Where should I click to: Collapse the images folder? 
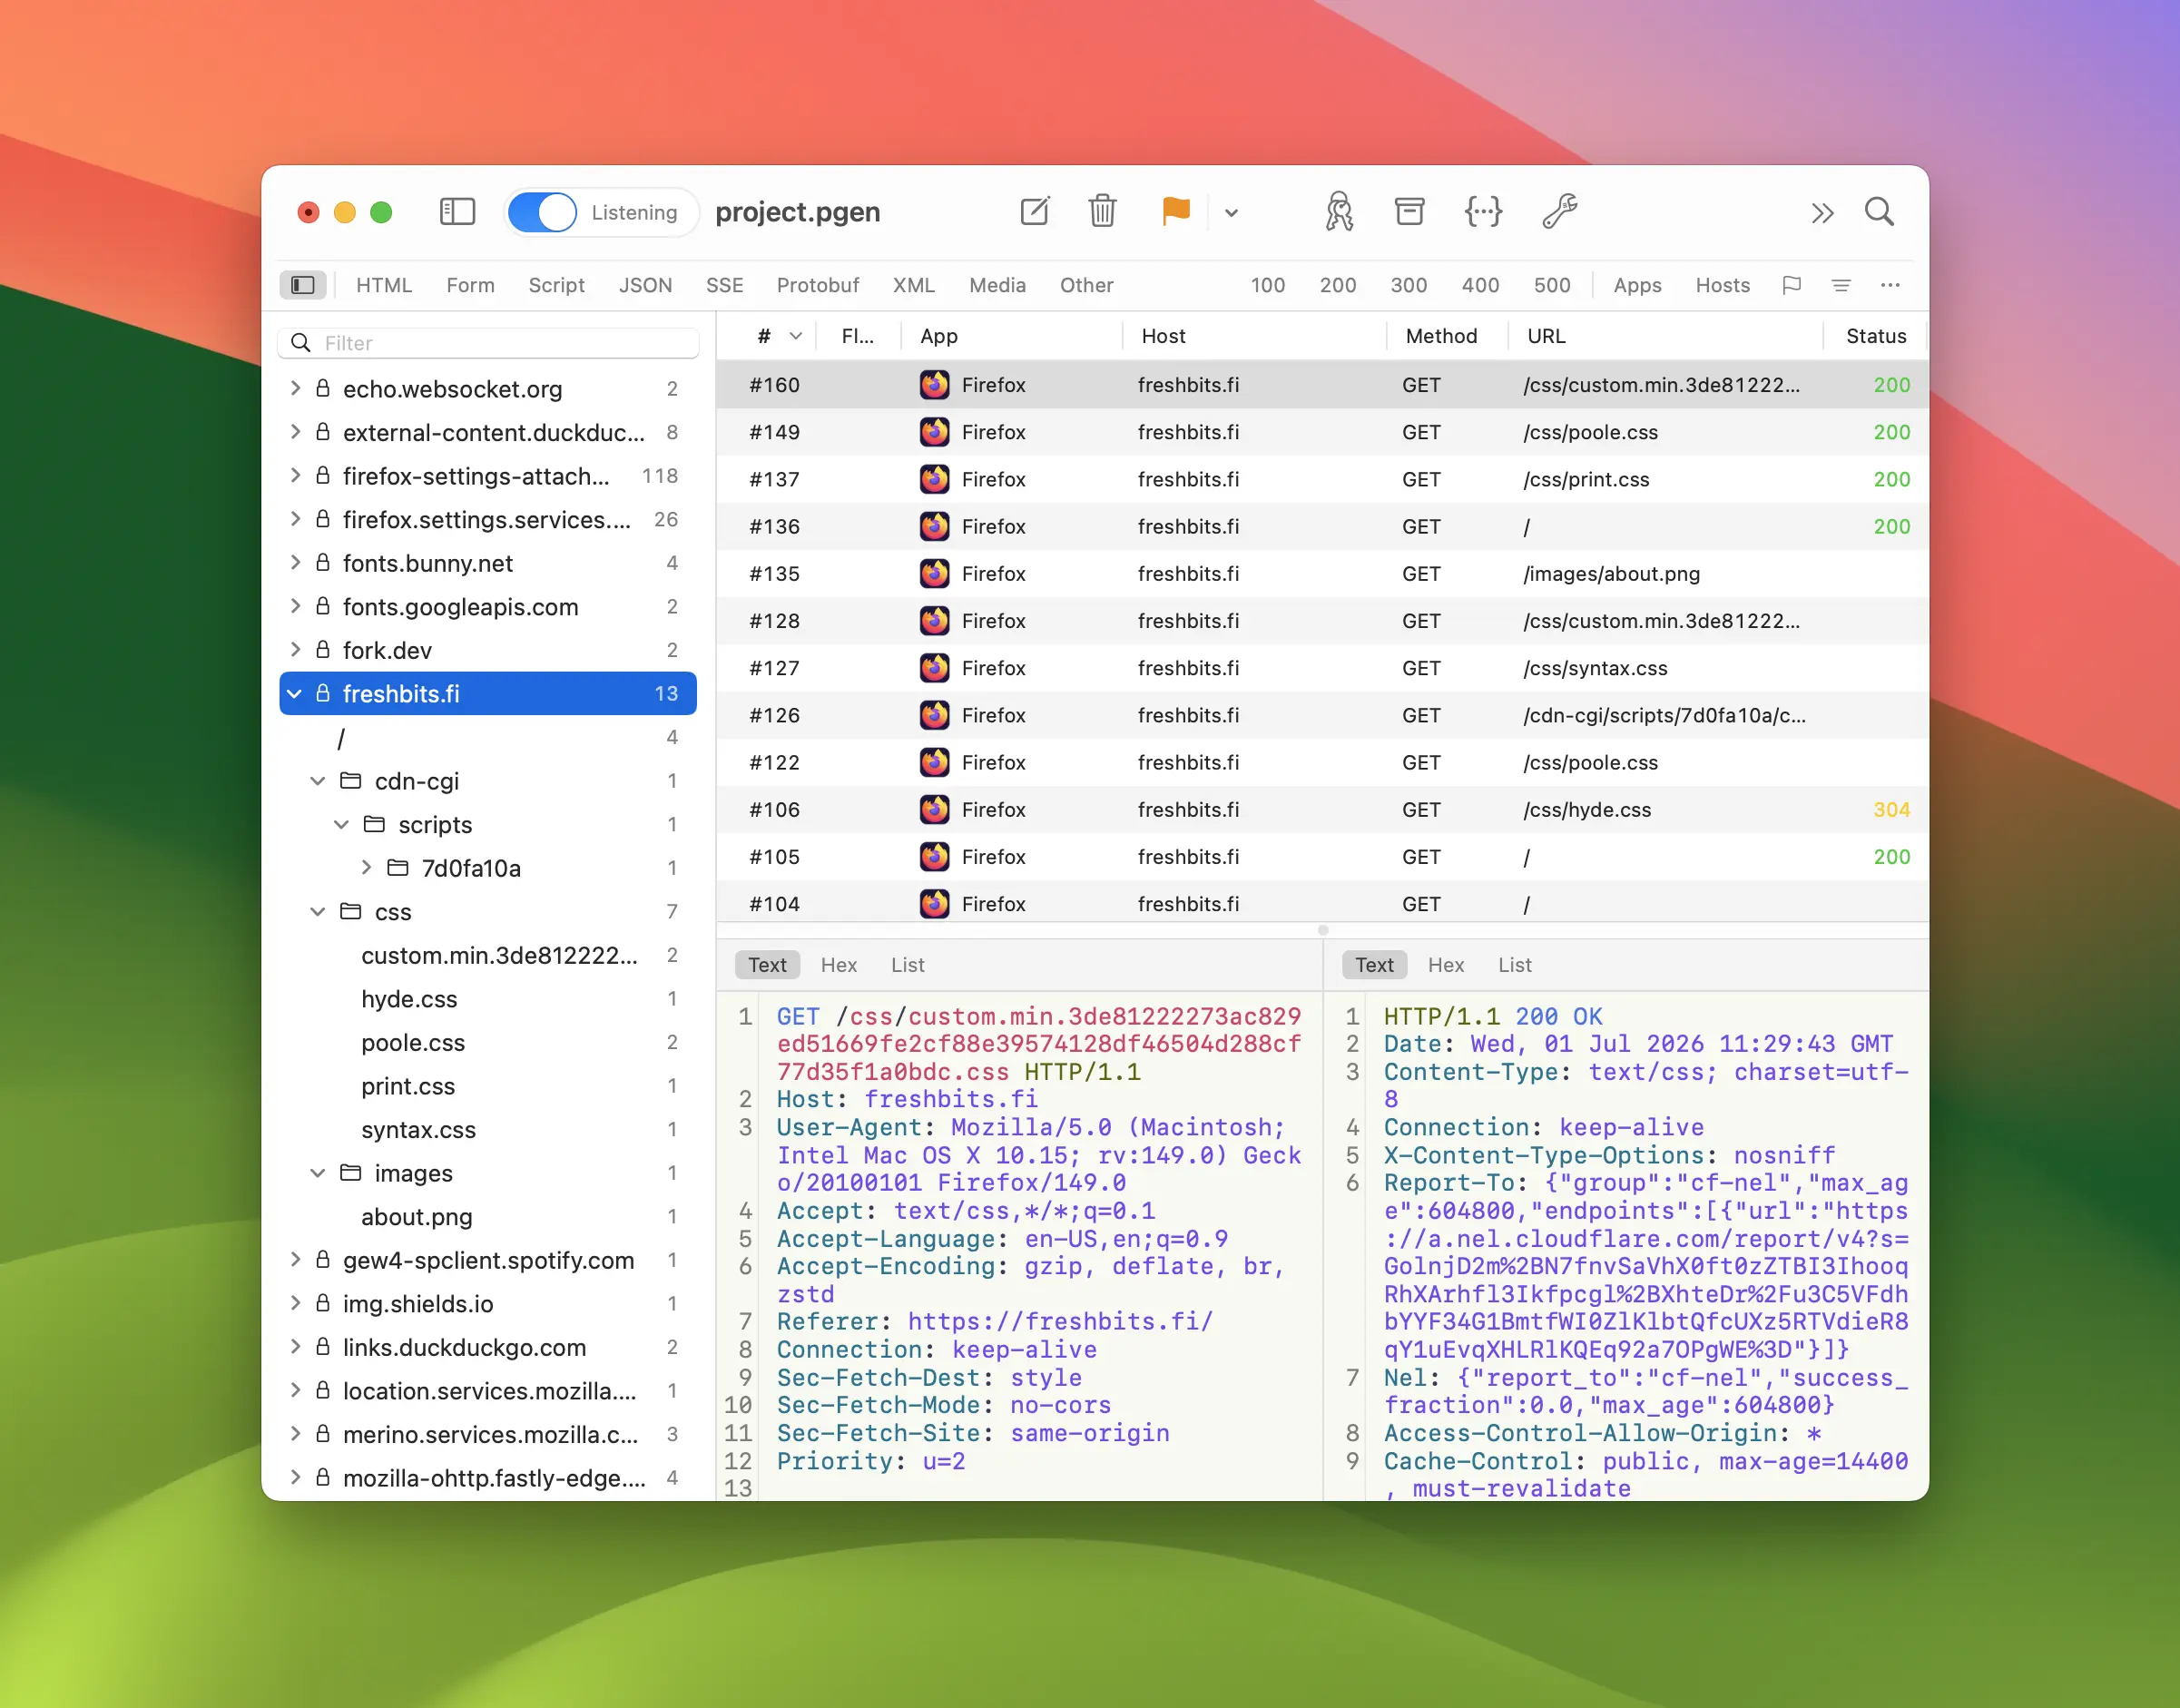(318, 1173)
